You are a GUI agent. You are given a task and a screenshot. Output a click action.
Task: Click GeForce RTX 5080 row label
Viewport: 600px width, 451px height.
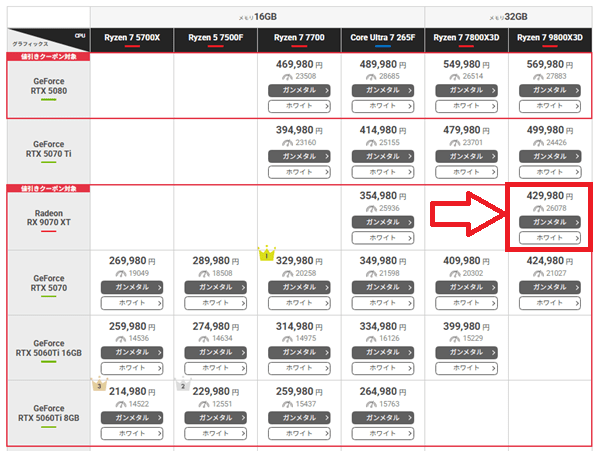(x=49, y=86)
